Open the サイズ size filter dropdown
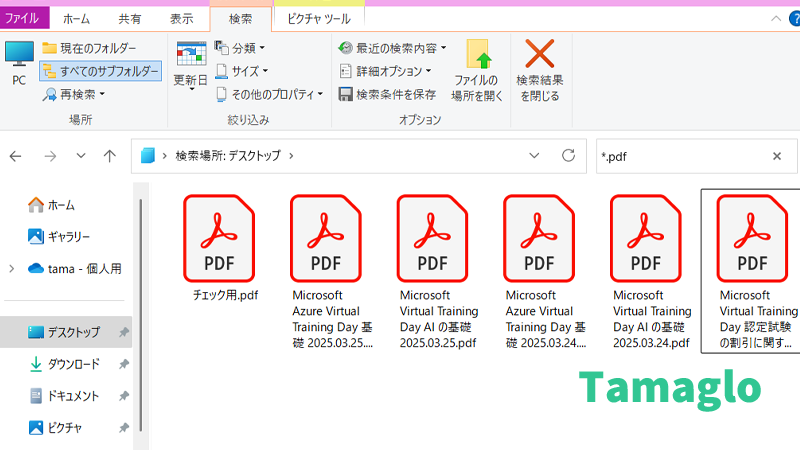800x450 pixels. coord(241,71)
